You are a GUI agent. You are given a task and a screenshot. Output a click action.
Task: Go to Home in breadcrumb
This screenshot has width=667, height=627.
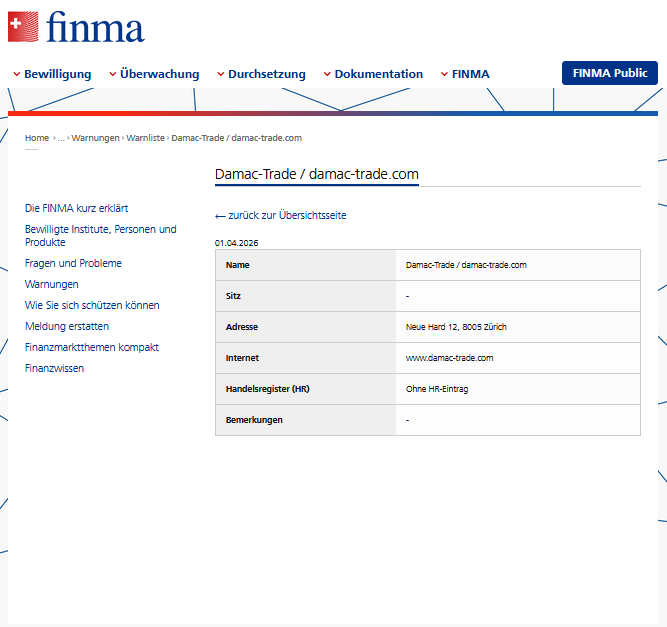(37, 138)
